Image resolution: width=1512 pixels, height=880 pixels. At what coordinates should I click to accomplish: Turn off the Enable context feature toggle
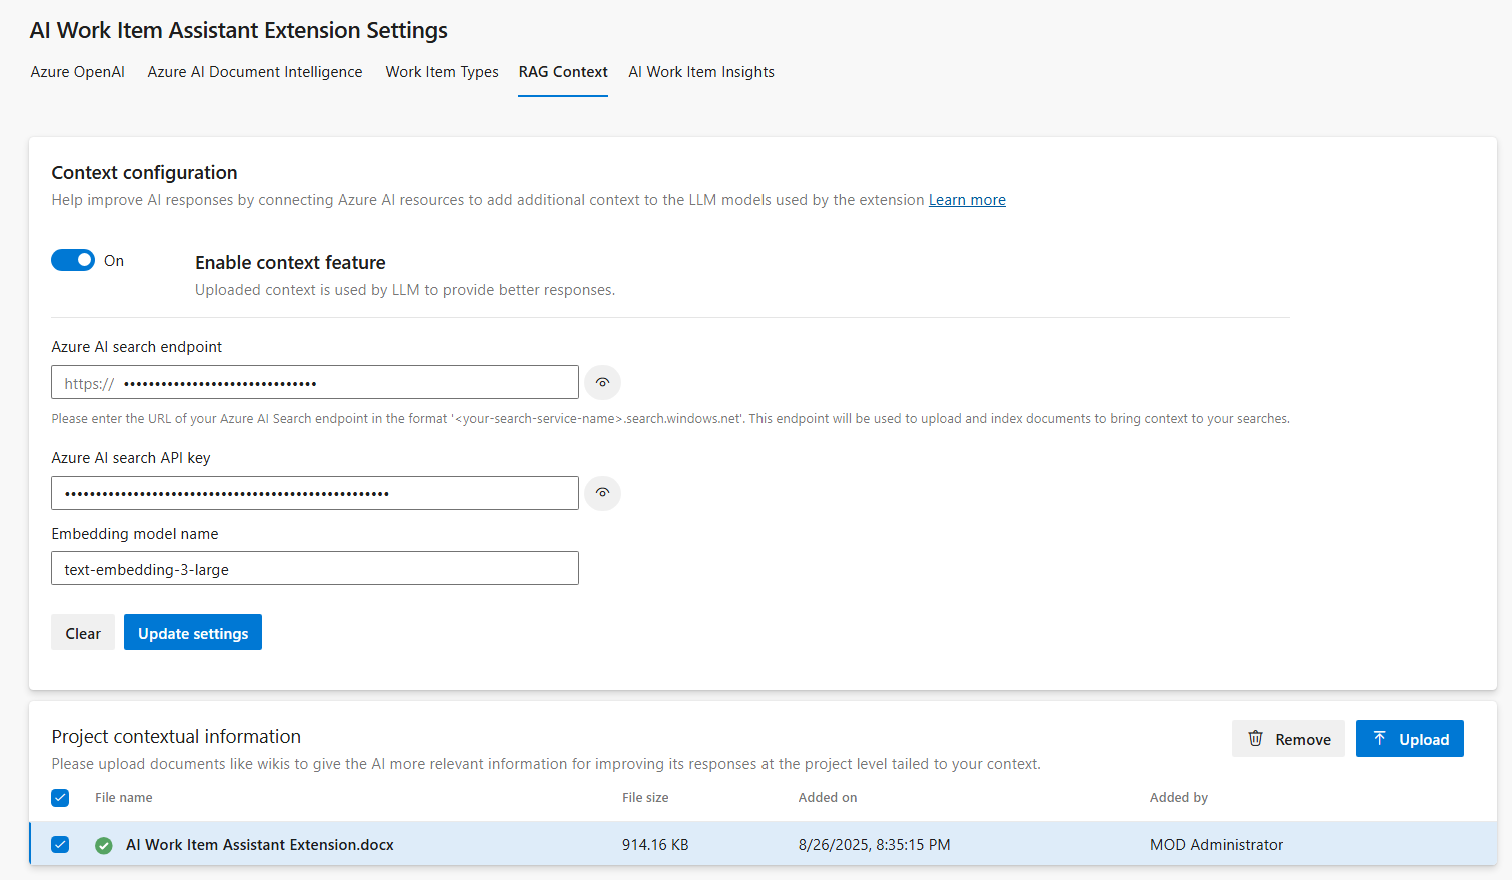[72, 259]
